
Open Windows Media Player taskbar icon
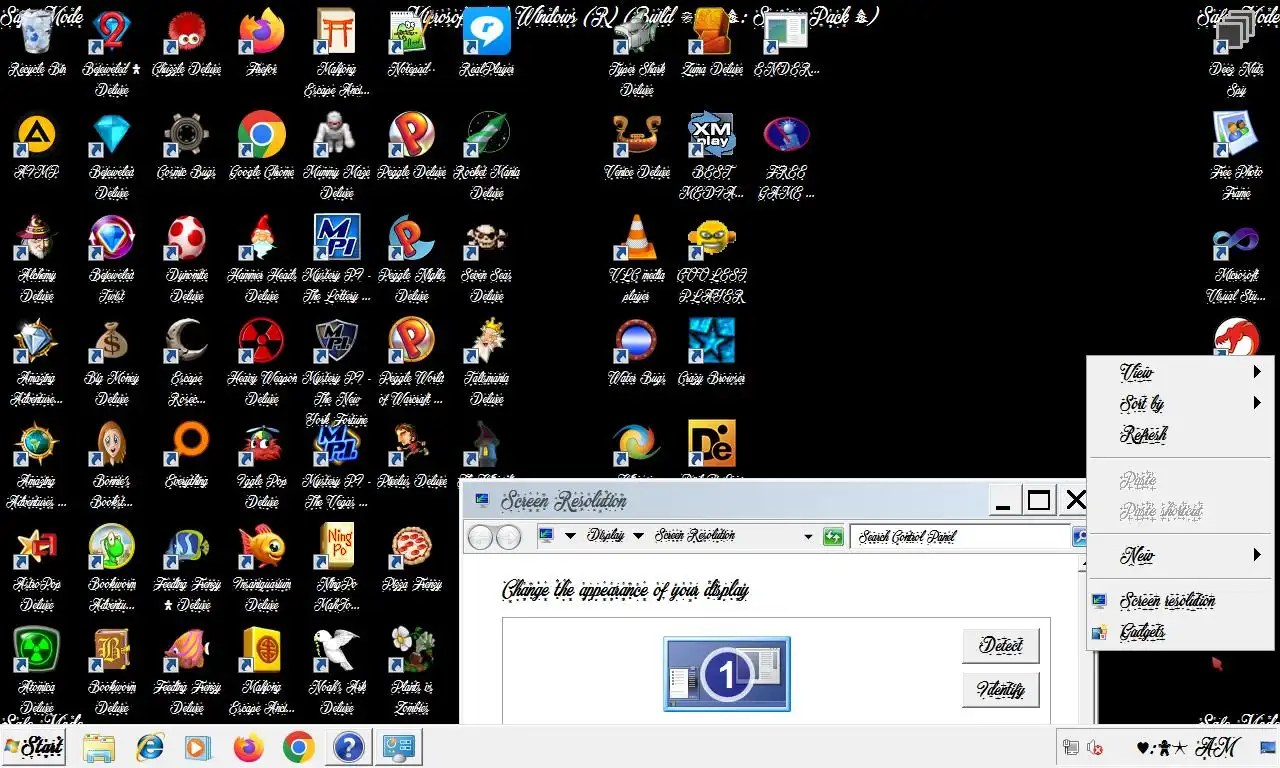pyautogui.click(x=199, y=747)
